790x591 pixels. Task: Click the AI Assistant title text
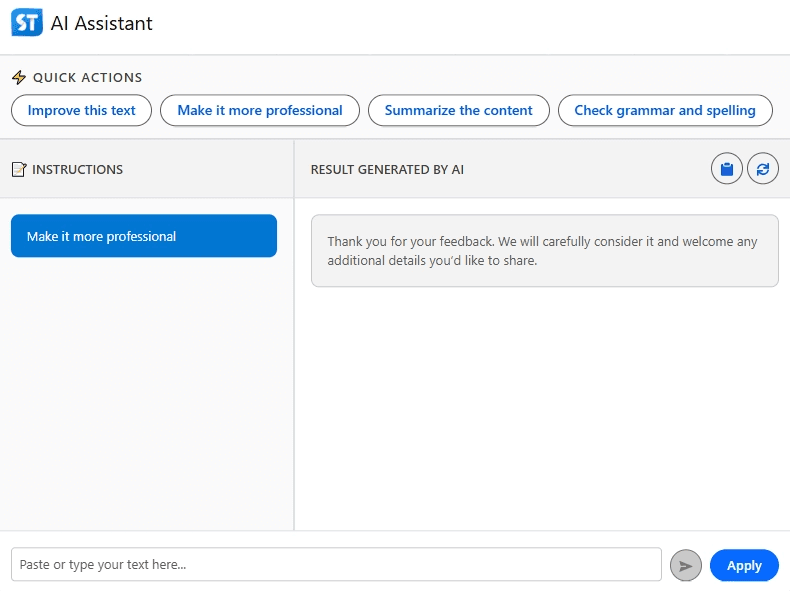102,23
